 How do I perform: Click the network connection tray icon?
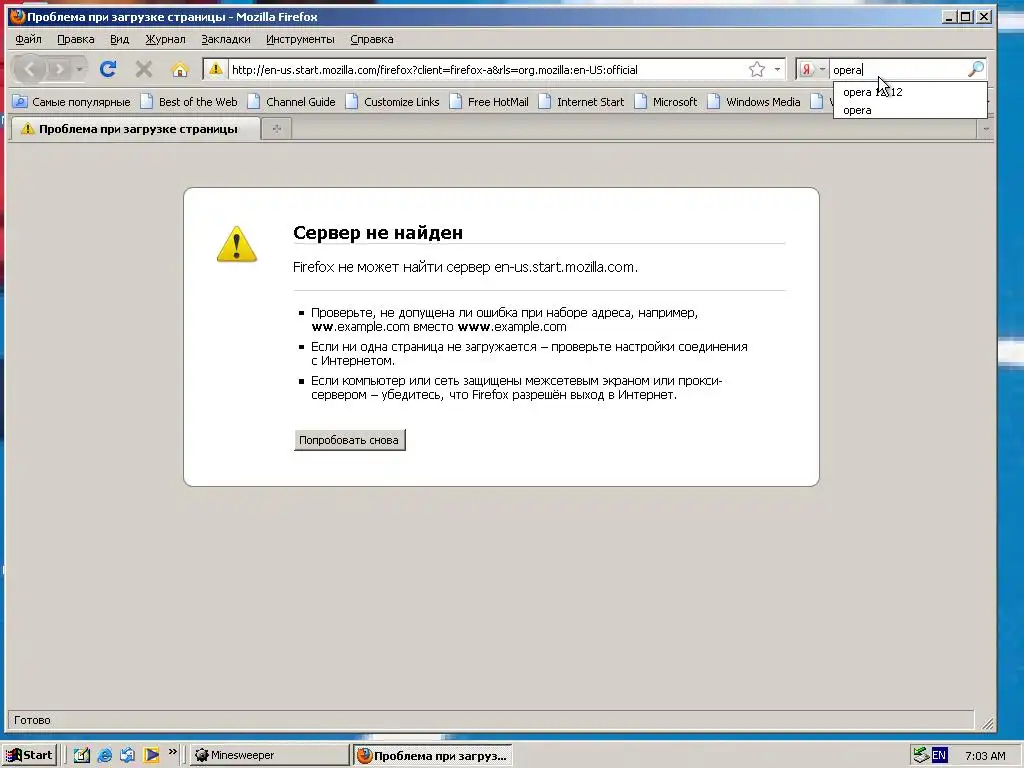(921, 755)
